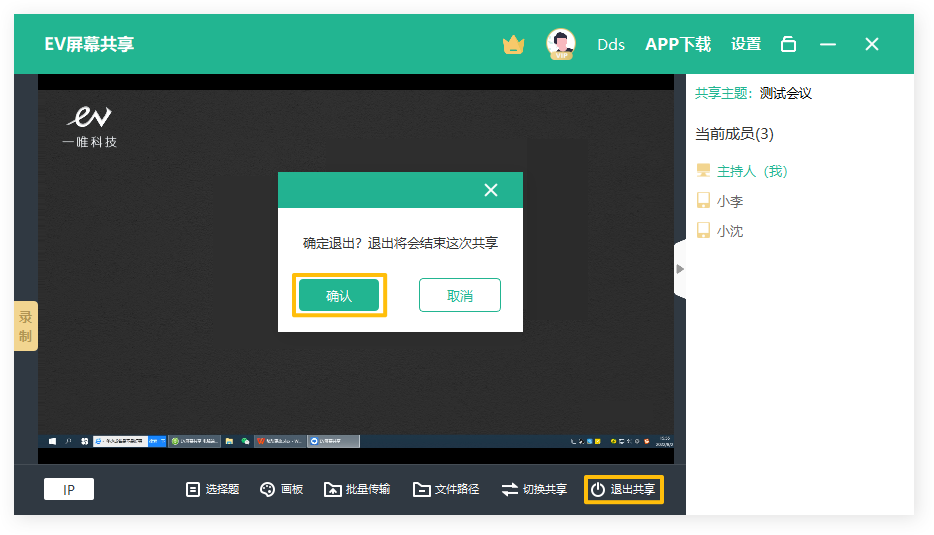934x535 pixels.
Task: Open the 录制 recording side tab
Action: tap(25, 326)
